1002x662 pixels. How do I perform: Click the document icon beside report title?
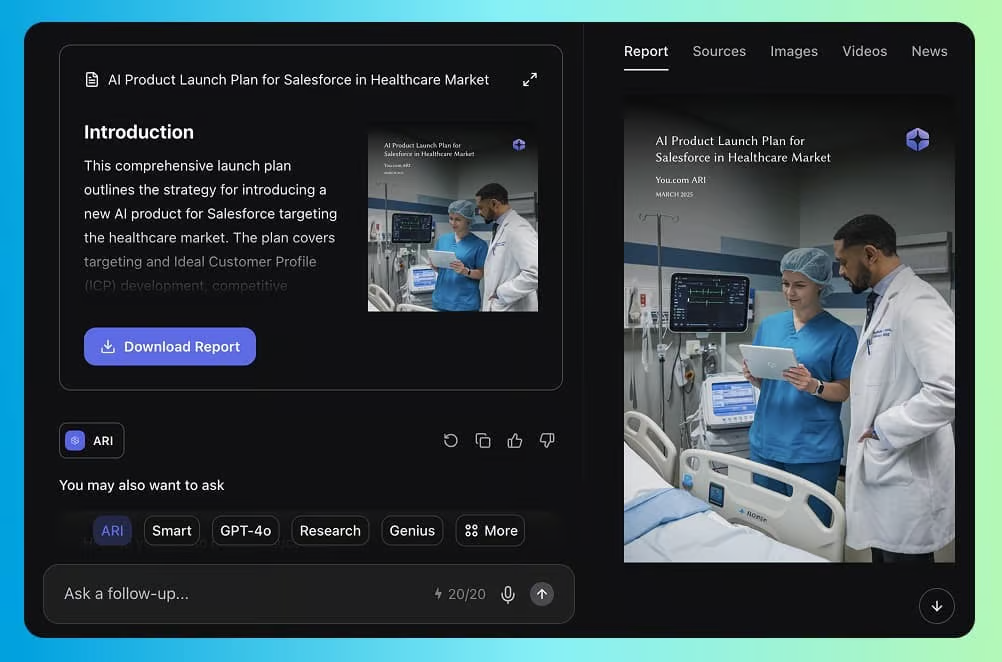coord(92,80)
